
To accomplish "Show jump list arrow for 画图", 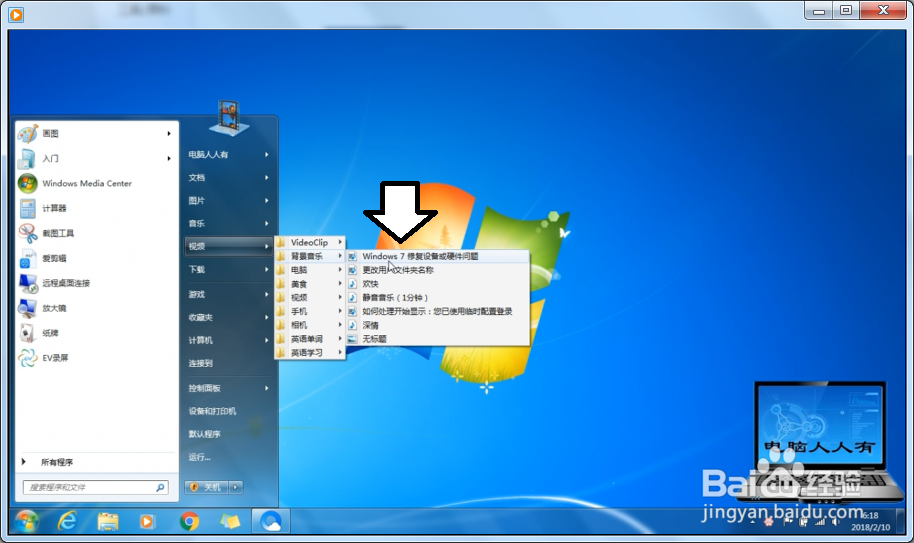I will click(169, 133).
